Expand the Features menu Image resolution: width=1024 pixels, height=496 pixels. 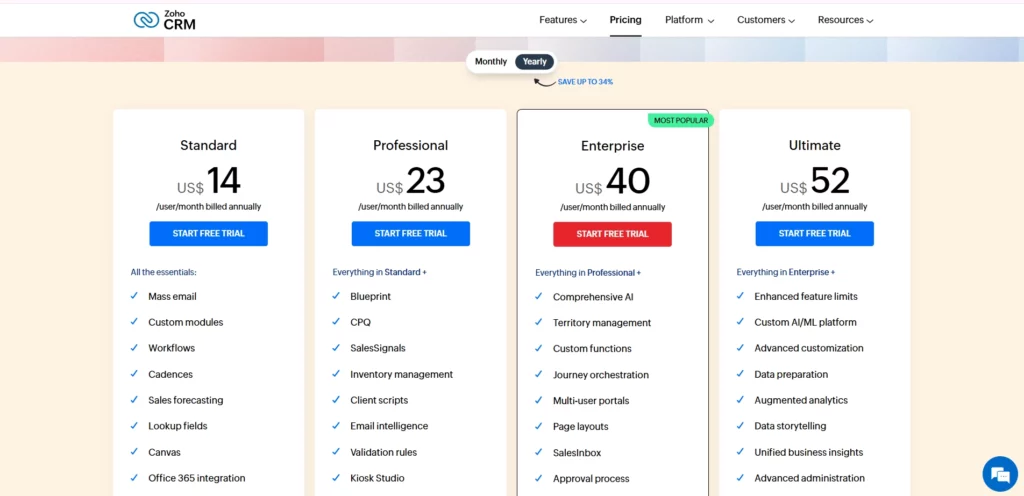562,20
